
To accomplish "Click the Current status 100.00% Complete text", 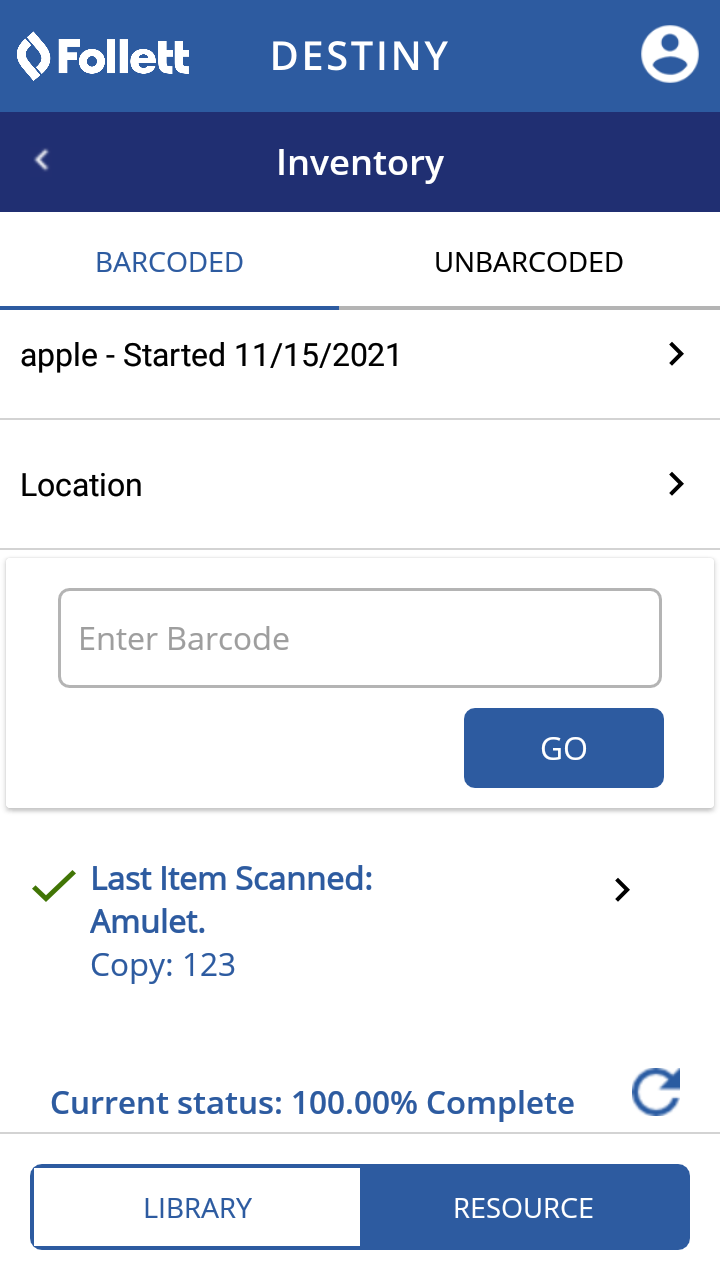I will point(312,1103).
